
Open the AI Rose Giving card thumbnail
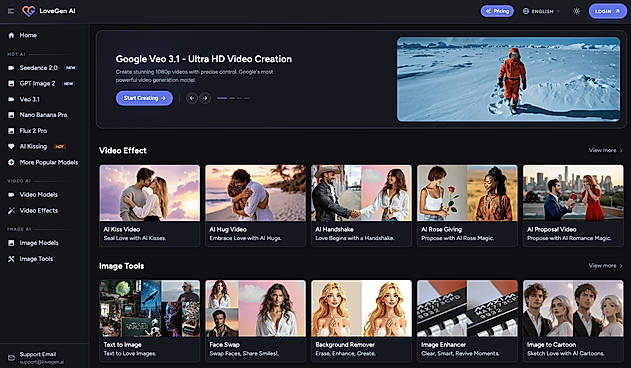click(x=467, y=193)
